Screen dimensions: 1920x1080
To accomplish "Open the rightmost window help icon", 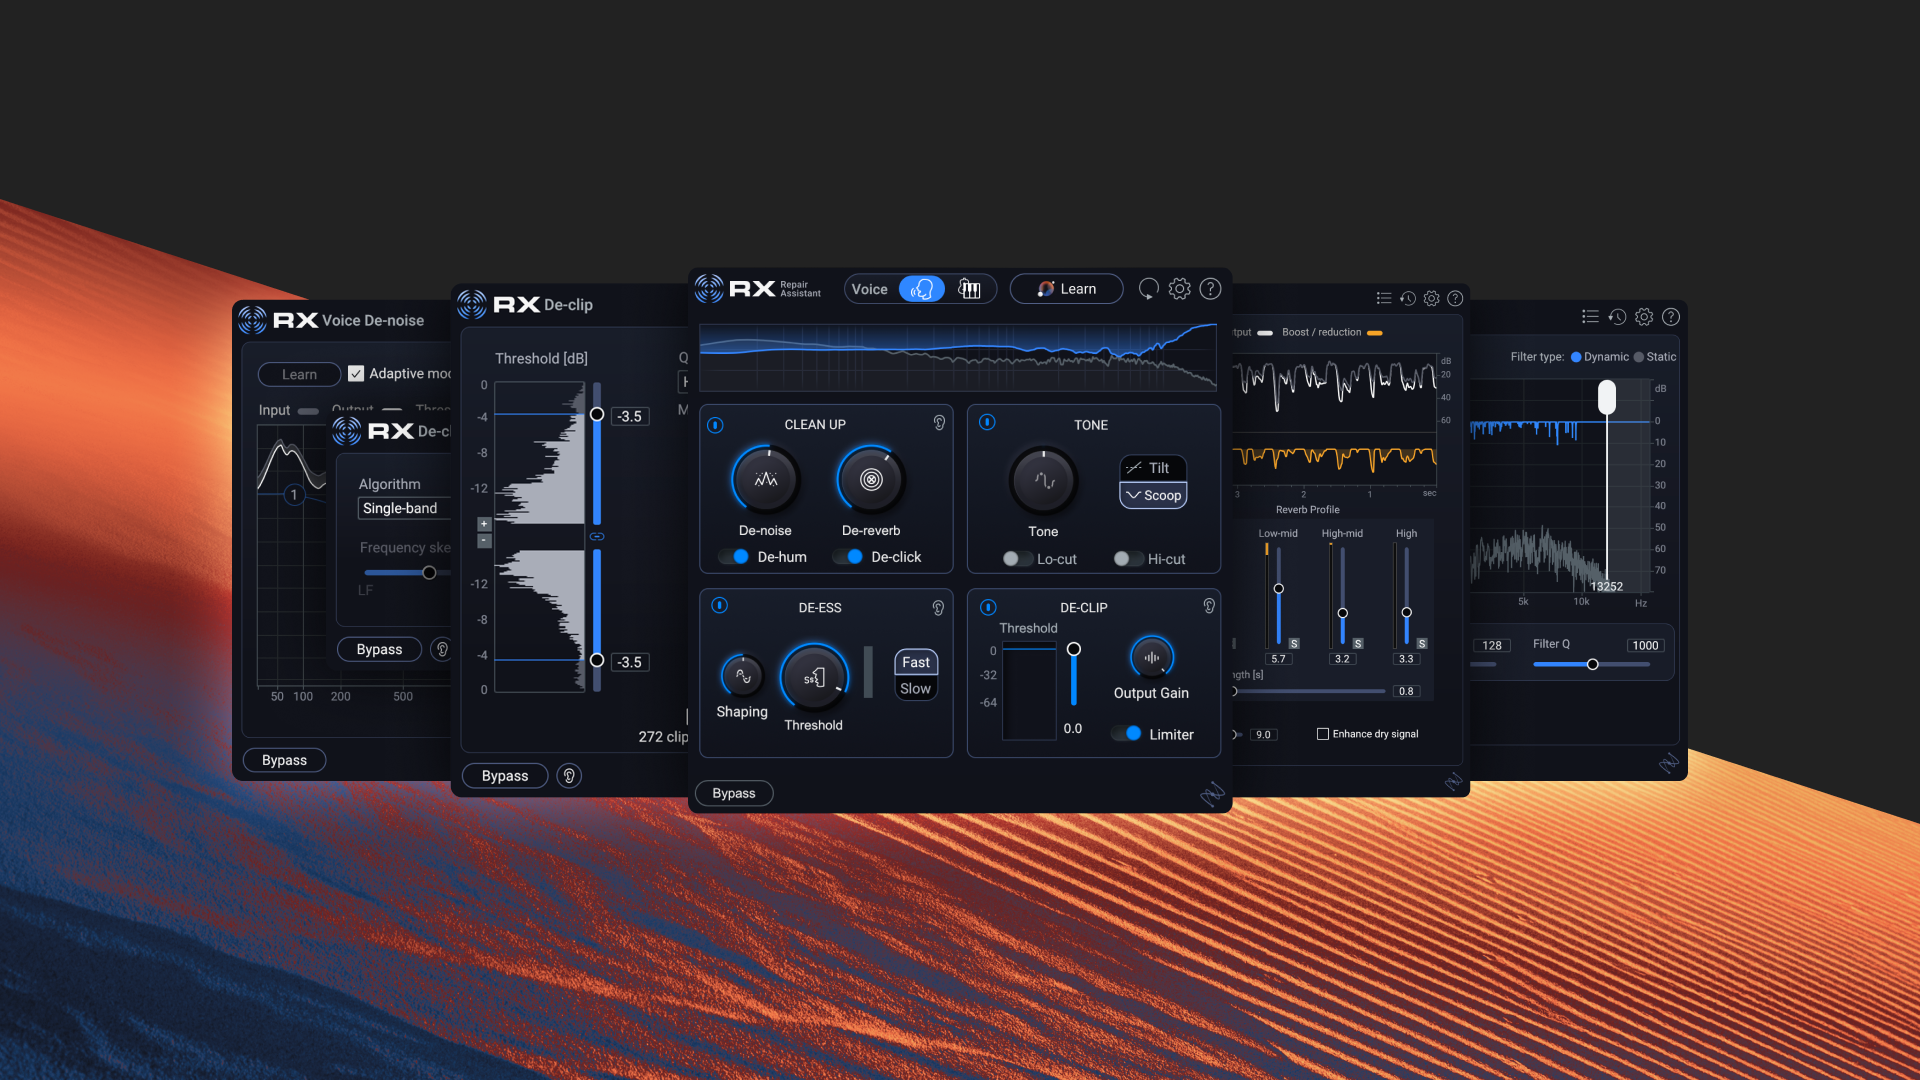I will (x=1671, y=317).
